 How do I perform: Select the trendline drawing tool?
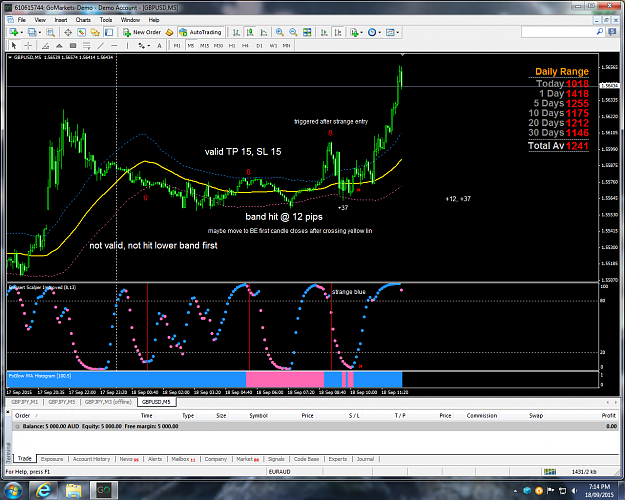pos(101,45)
